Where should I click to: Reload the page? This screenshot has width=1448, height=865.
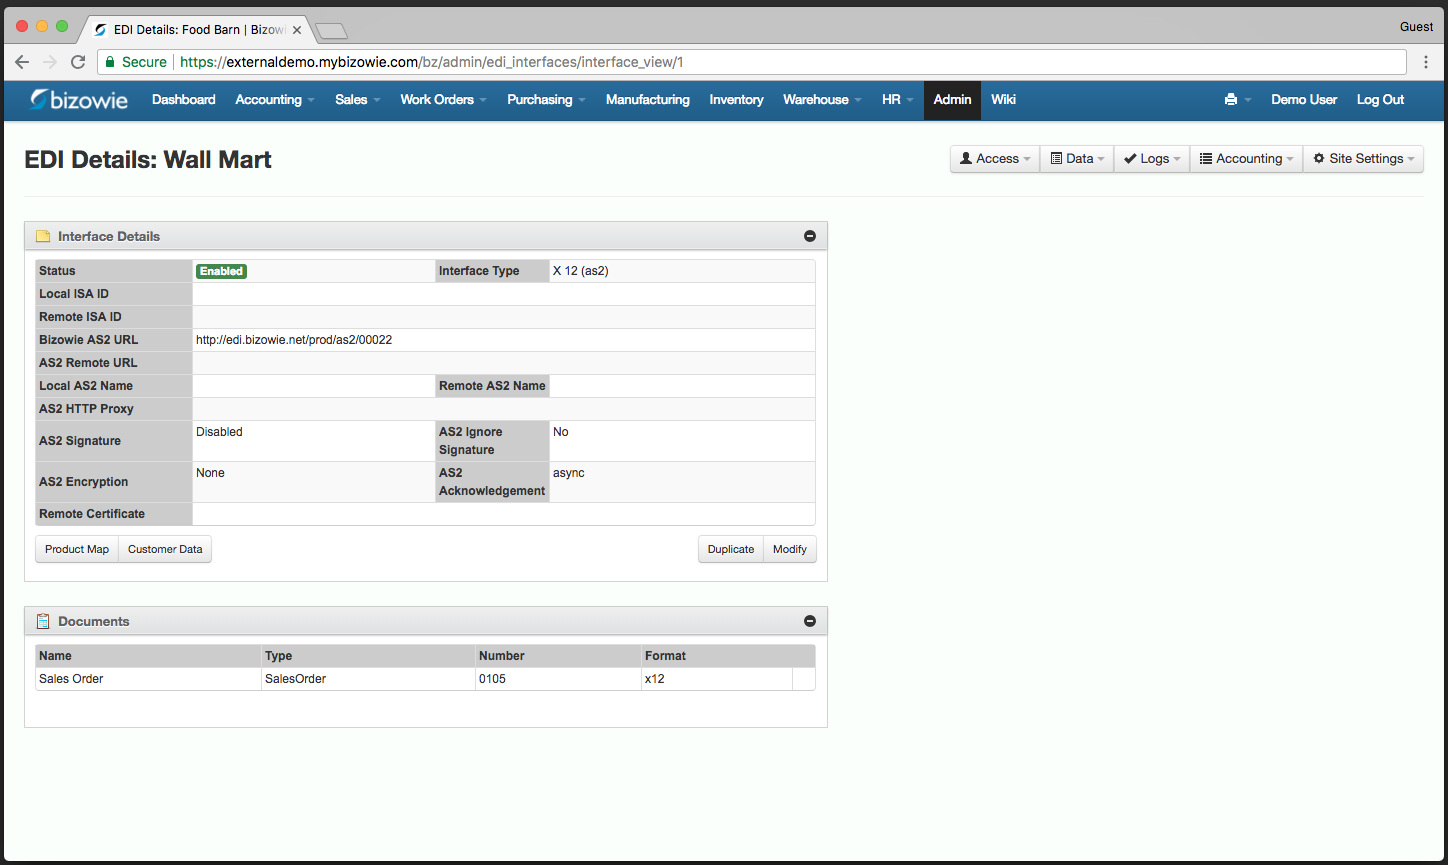[78, 62]
